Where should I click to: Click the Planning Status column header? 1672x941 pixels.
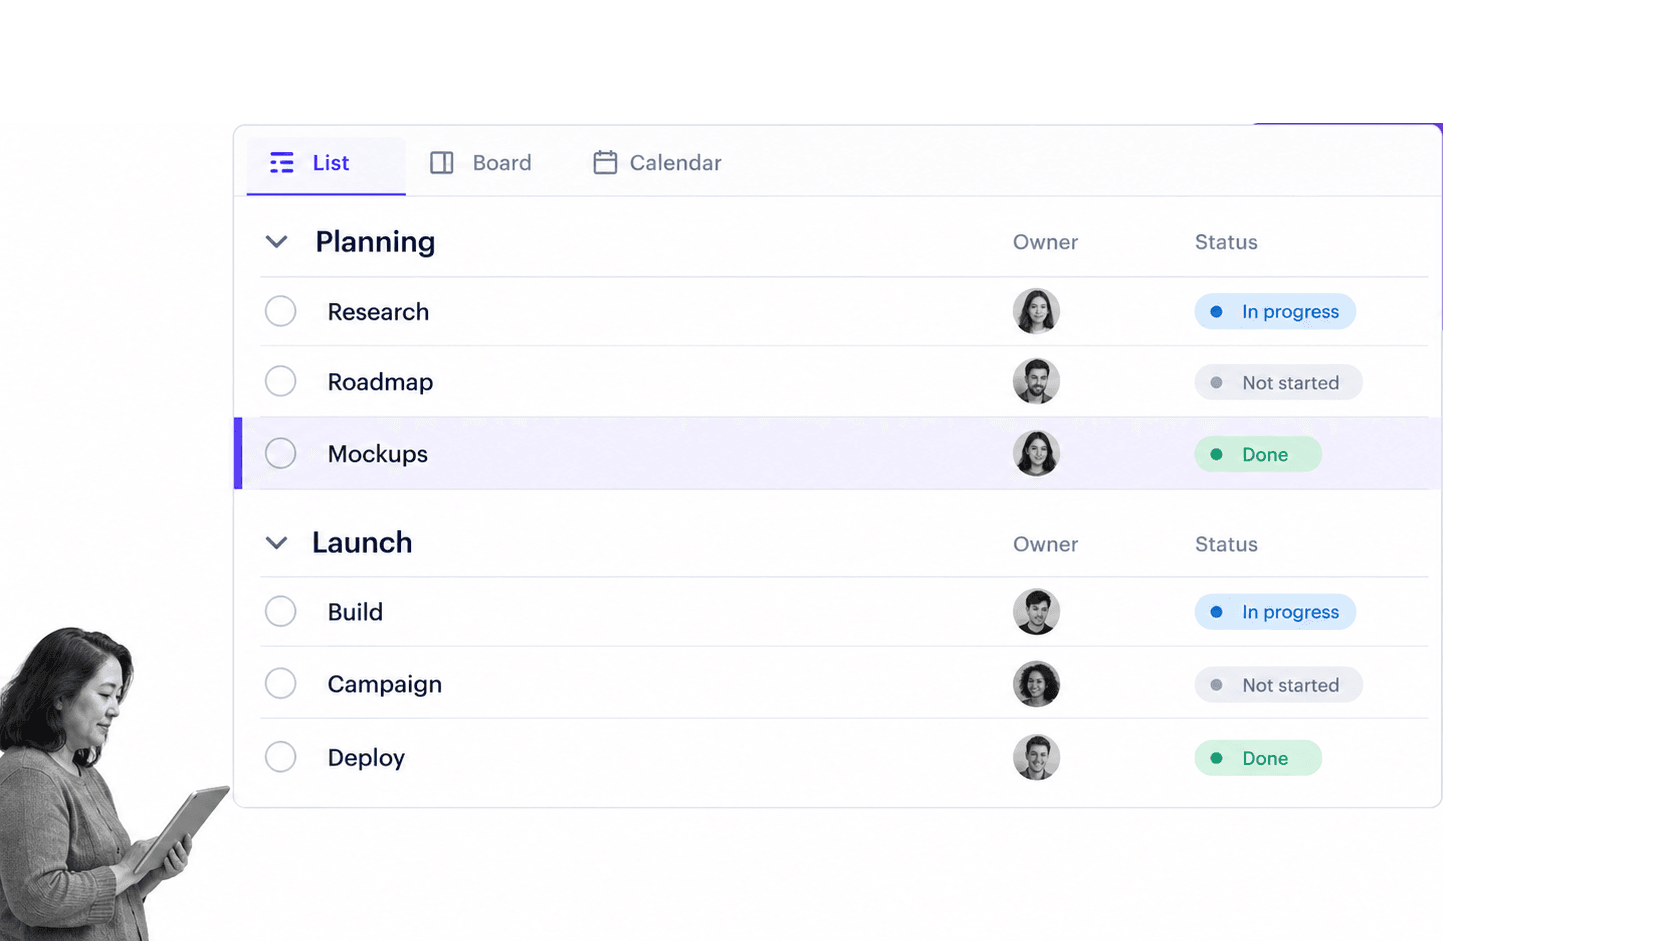[x=1226, y=242]
